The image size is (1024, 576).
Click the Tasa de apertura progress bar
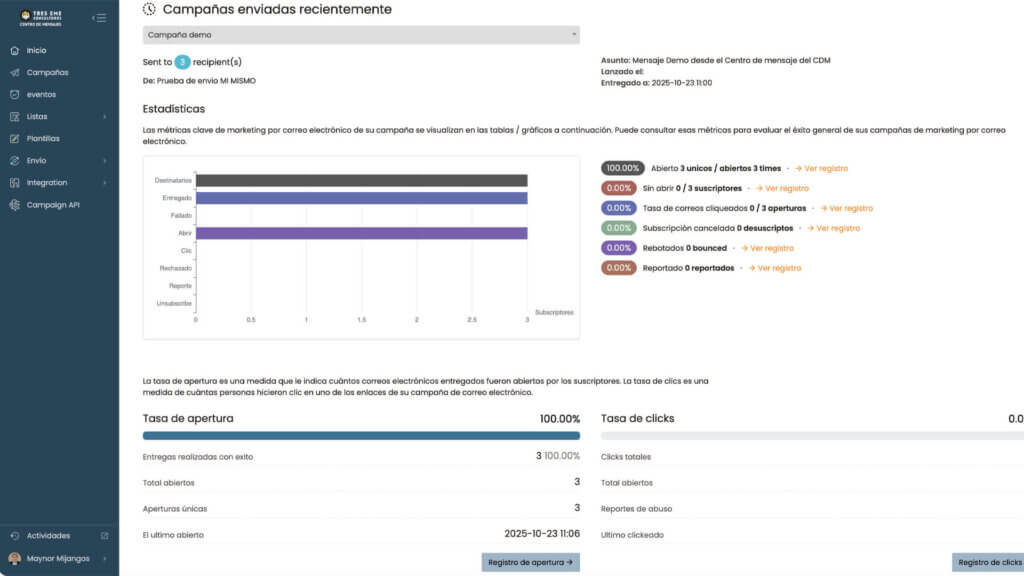361,436
